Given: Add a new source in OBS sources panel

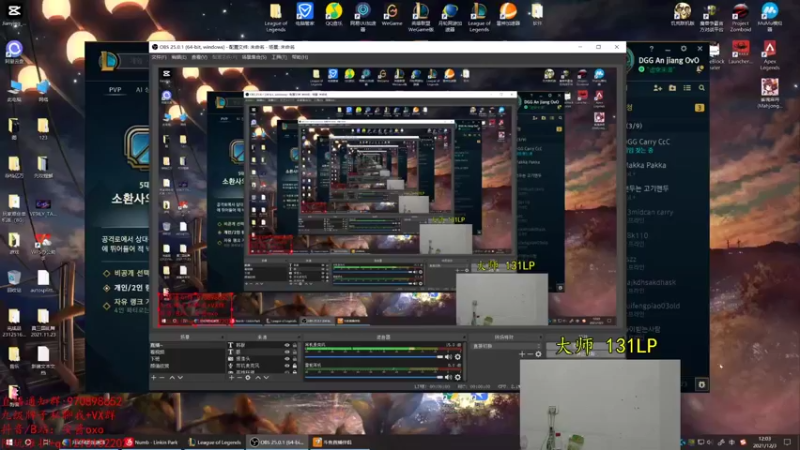Looking at the screenshot, I should pyautogui.click(x=231, y=378).
